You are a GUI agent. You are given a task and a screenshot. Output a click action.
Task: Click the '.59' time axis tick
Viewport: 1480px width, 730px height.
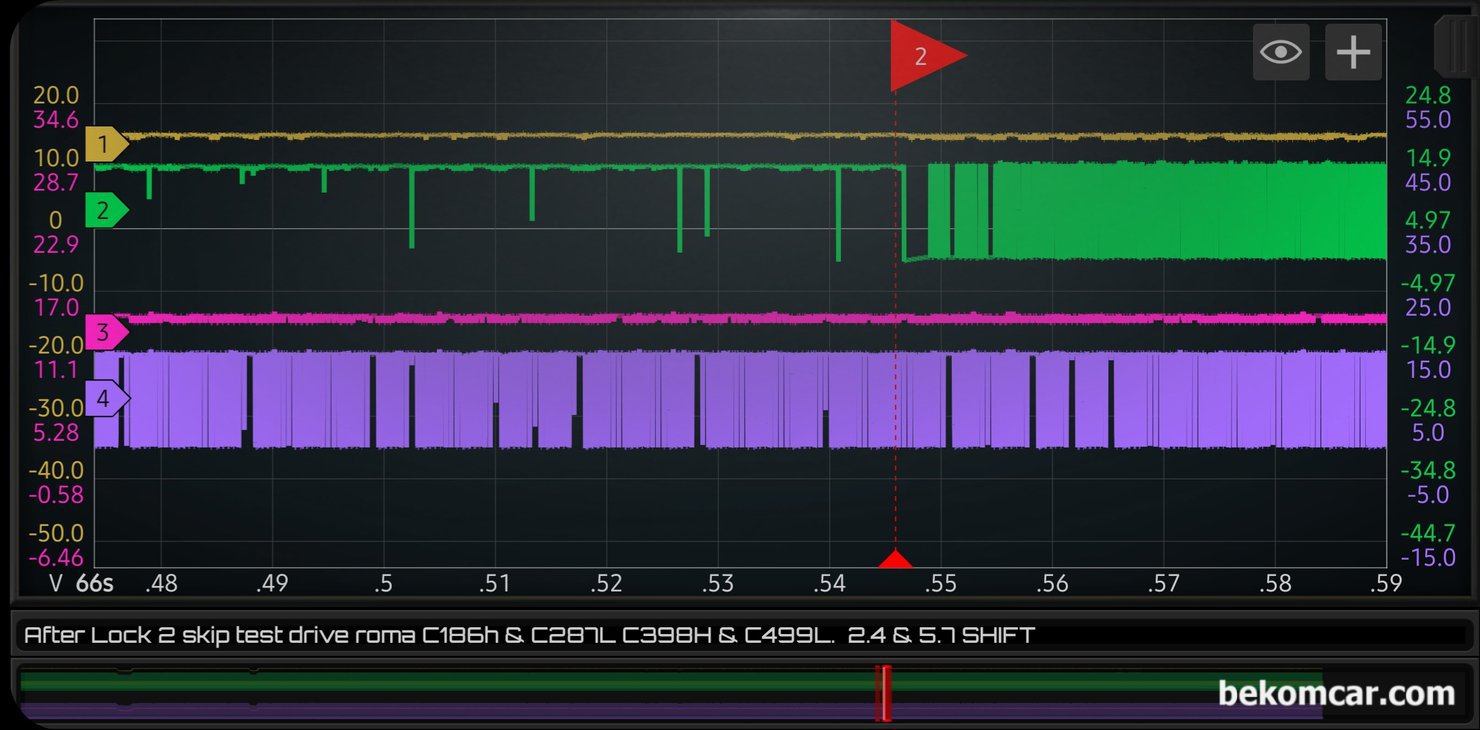pos(1386,584)
